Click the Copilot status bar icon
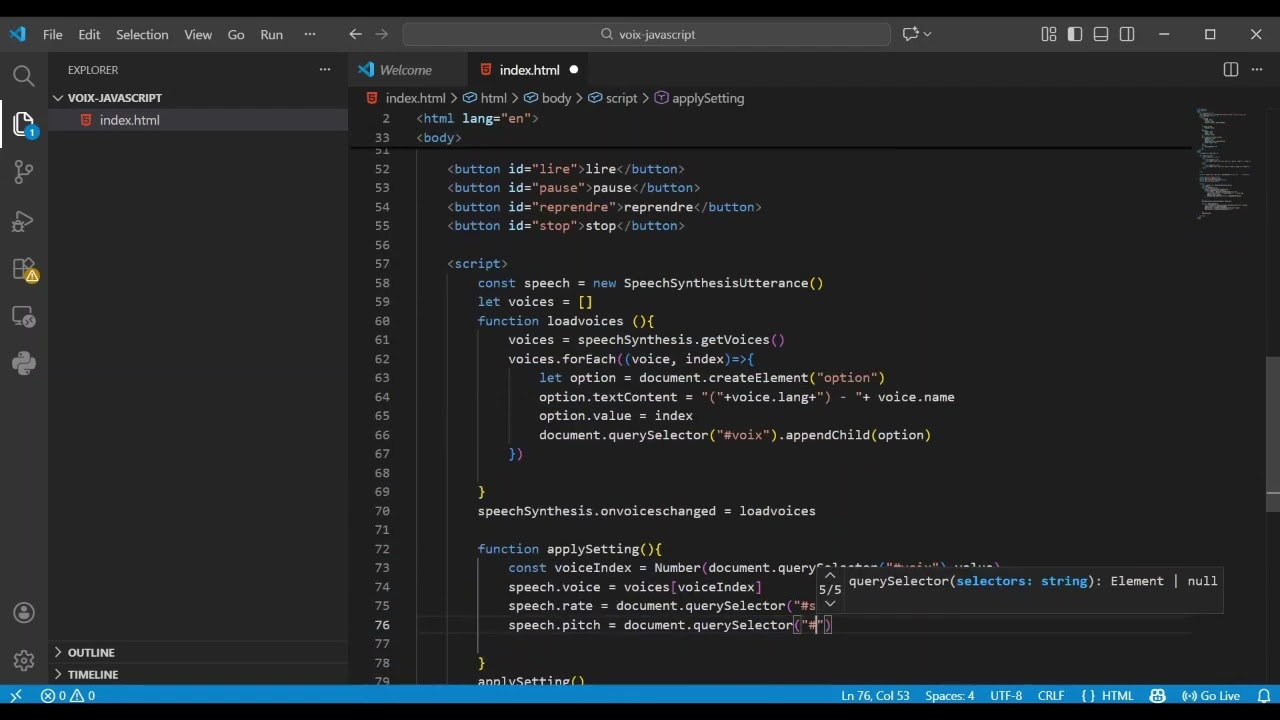This screenshot has height=720, width=1280. tap(1158, 695)
